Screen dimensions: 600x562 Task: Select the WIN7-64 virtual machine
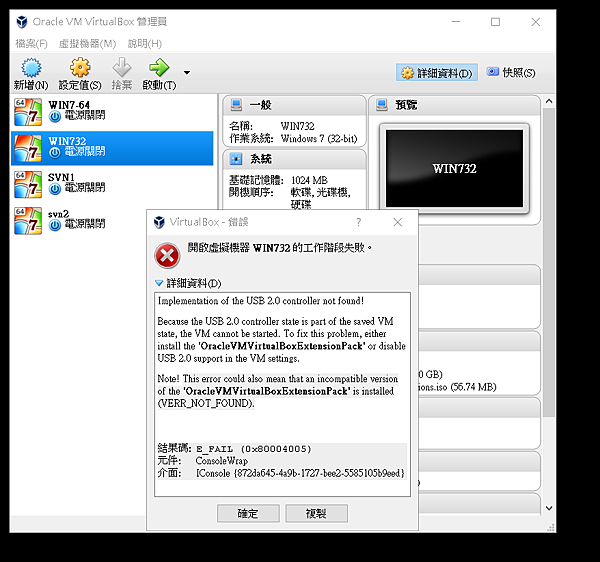[x=112, y=112]
